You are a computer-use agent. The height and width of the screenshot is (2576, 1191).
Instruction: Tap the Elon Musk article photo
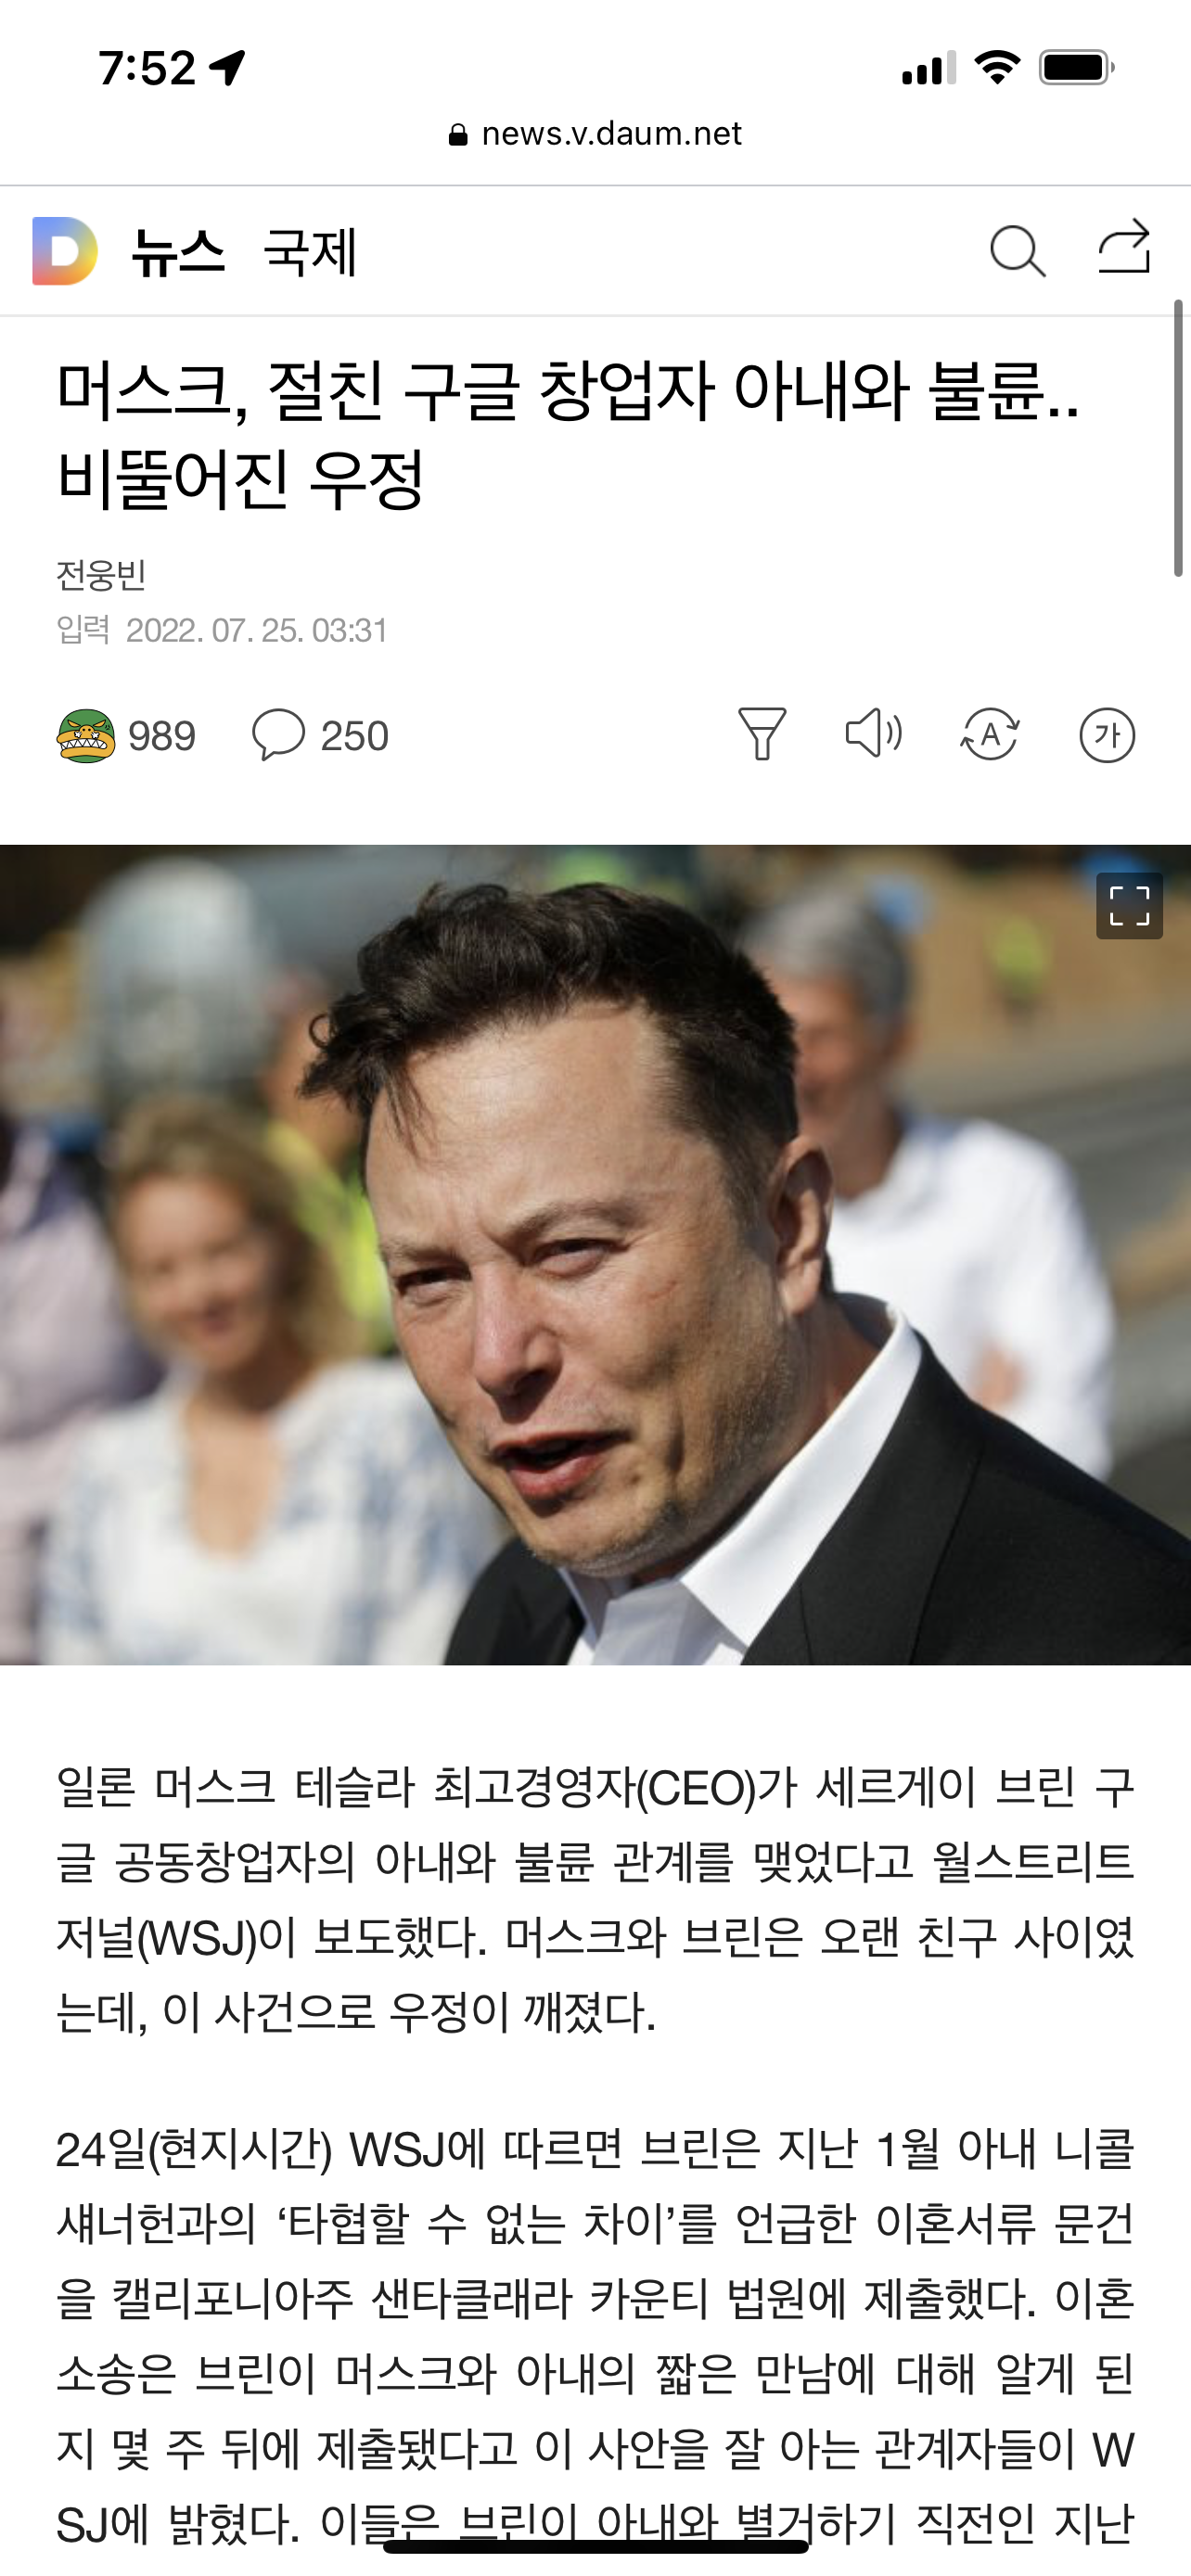pyautogui.click(x=595, y=1255)
